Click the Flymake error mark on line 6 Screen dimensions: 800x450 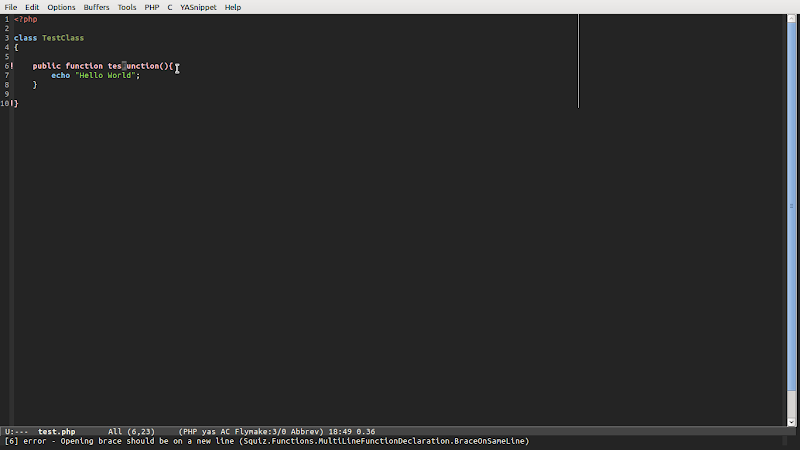click(x=12, y=66)
